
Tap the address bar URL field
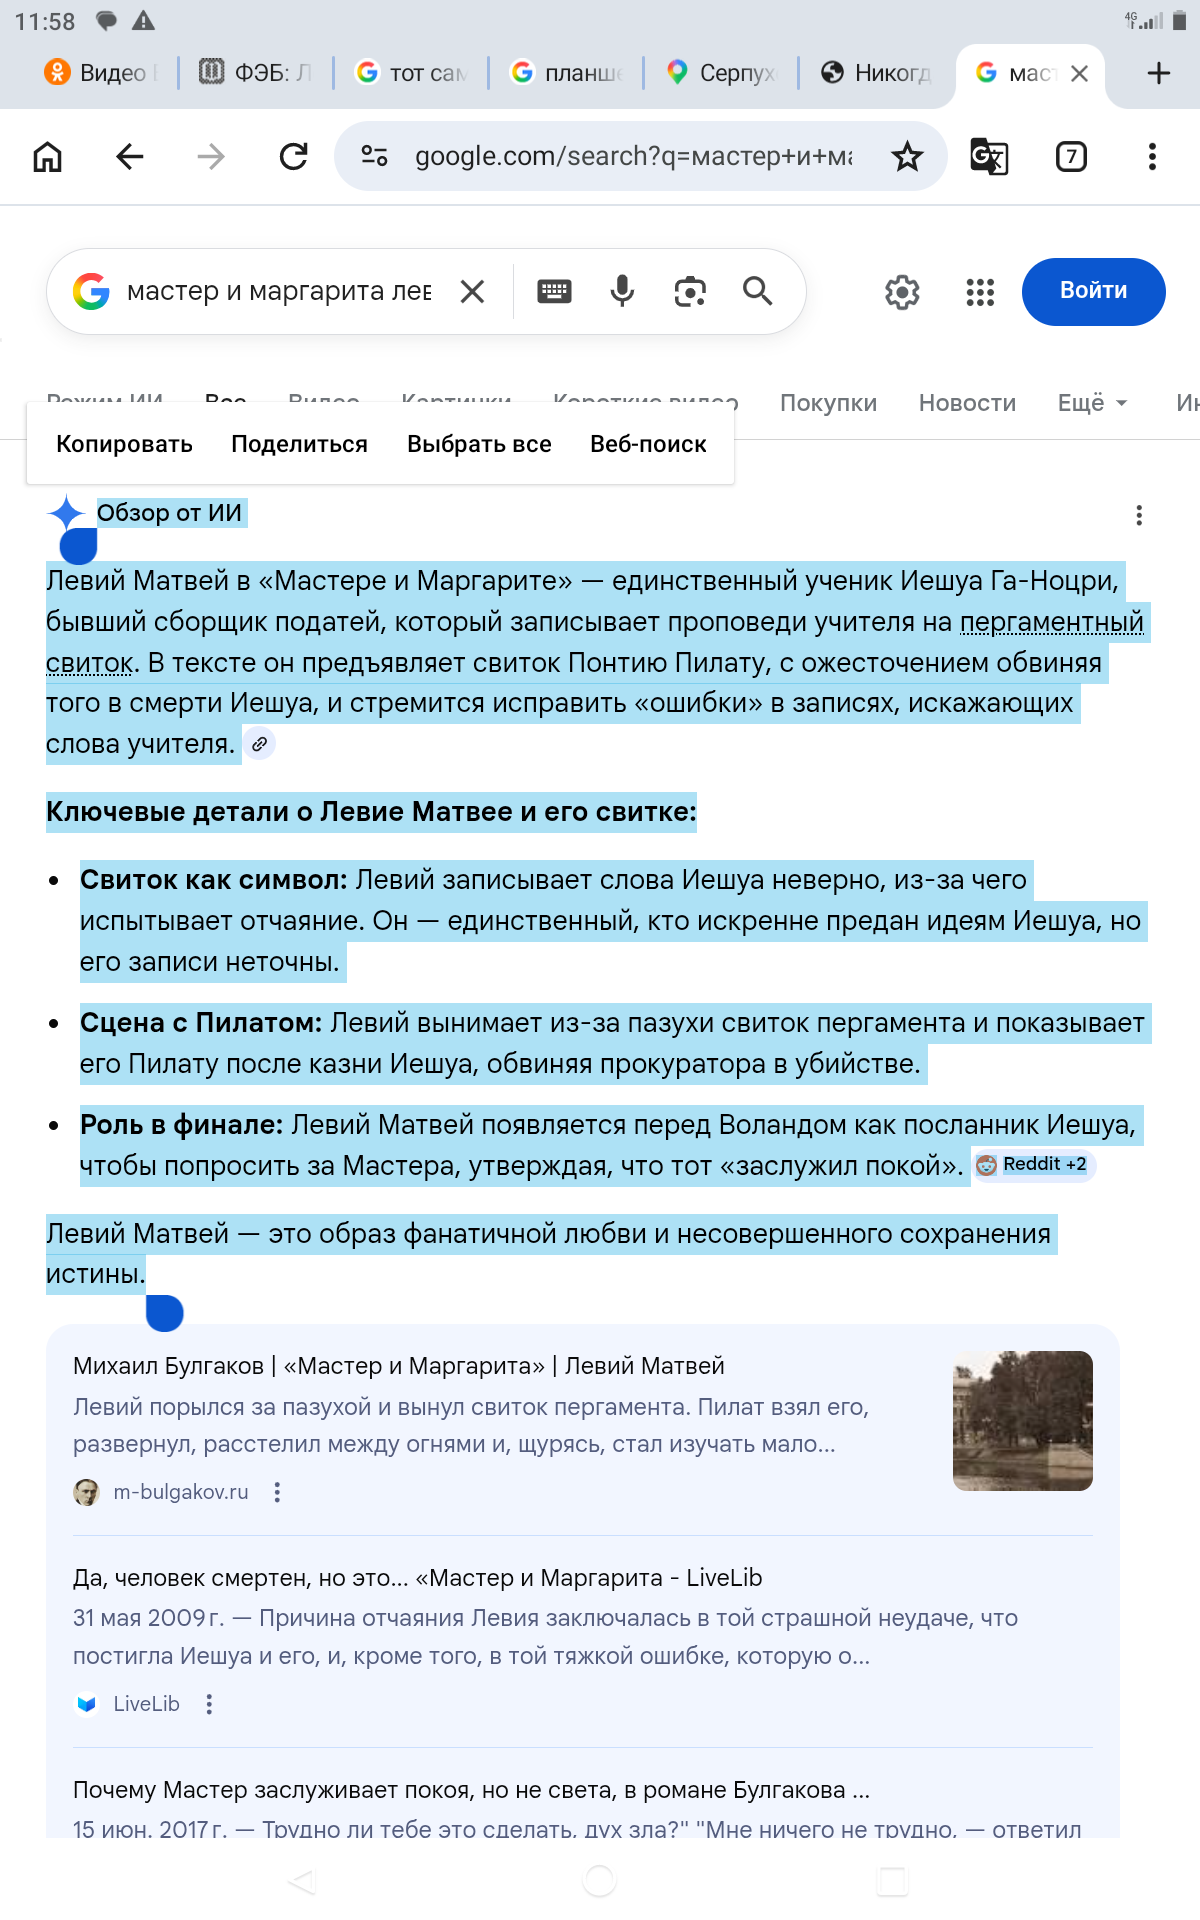pos(632,157)
